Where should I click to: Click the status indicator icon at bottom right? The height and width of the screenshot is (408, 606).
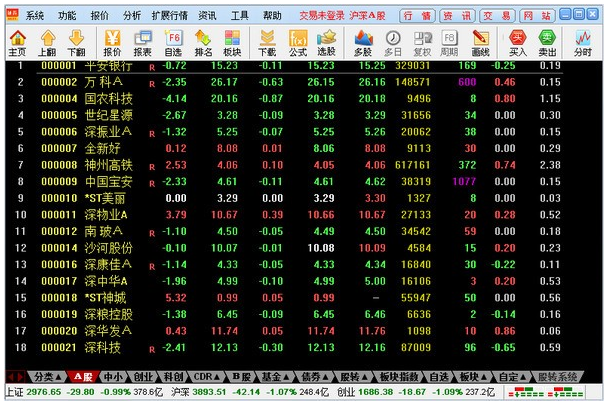546,392
